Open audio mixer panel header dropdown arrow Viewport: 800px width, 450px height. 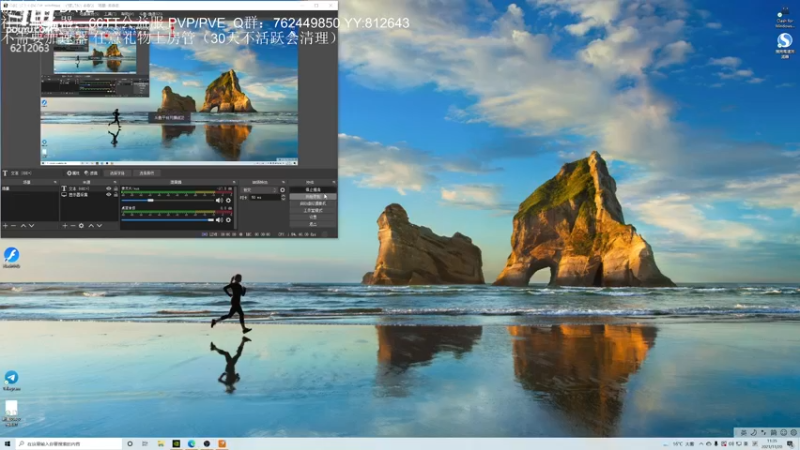coord(234,182)
